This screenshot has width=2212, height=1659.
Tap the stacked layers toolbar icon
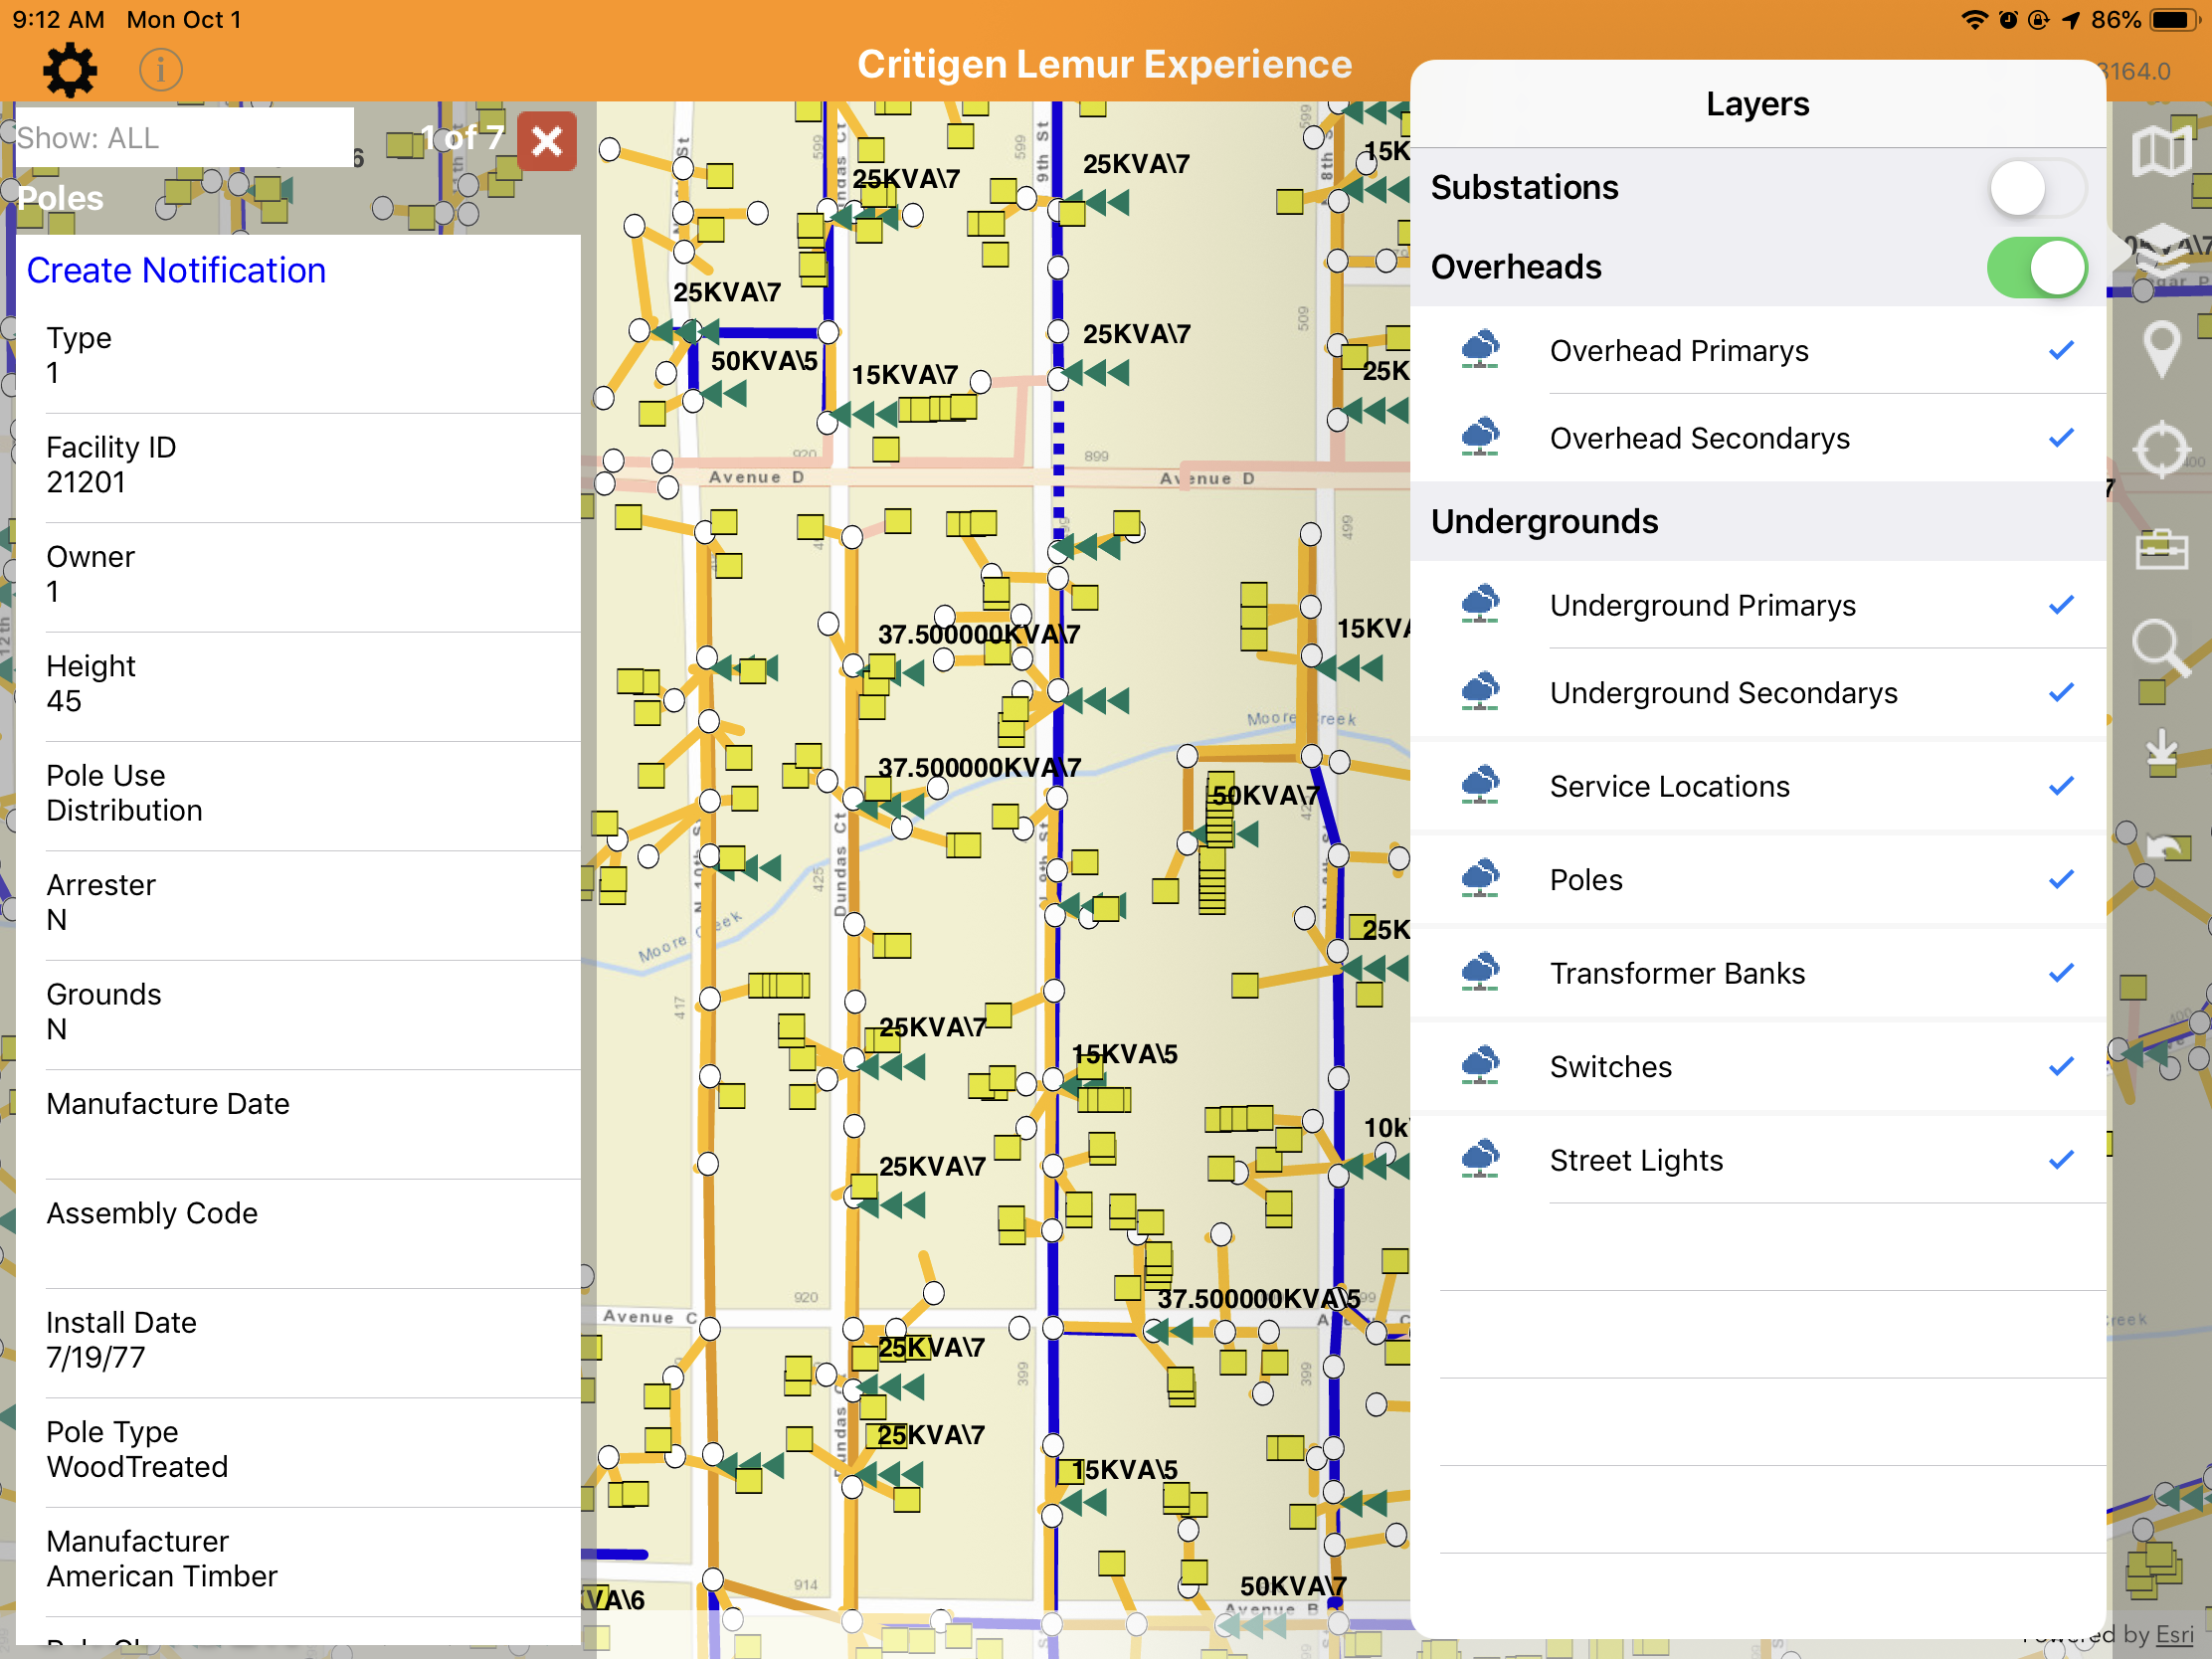tap(2161, 250)
